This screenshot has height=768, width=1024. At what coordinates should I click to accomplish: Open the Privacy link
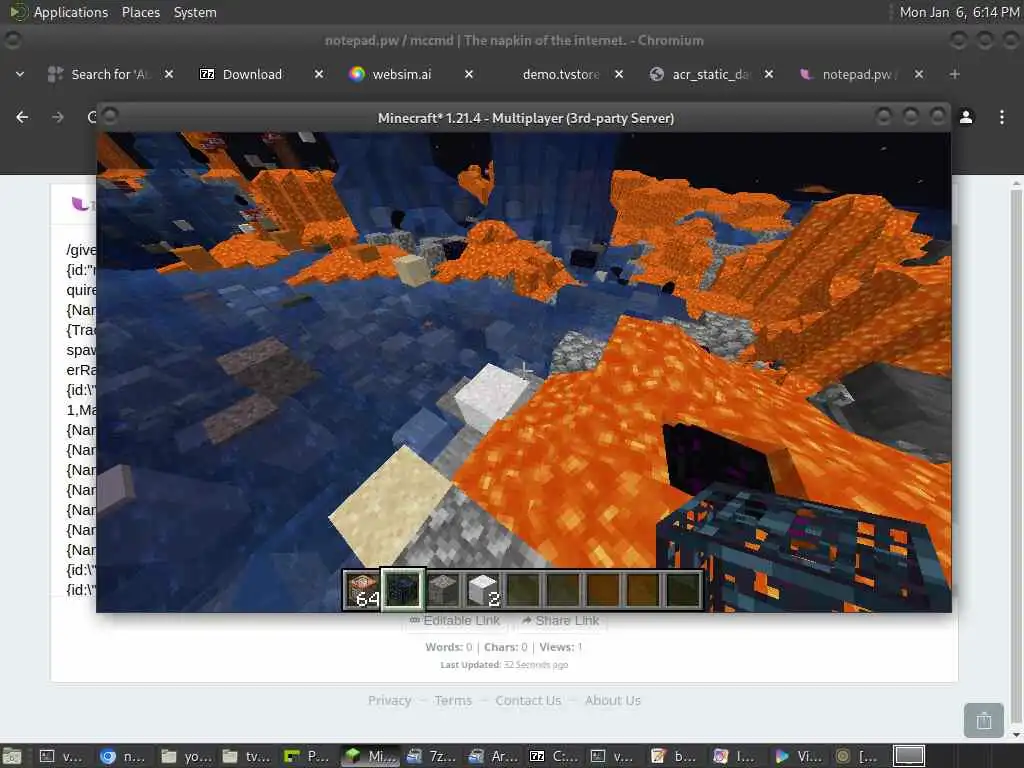coord(389,700)
